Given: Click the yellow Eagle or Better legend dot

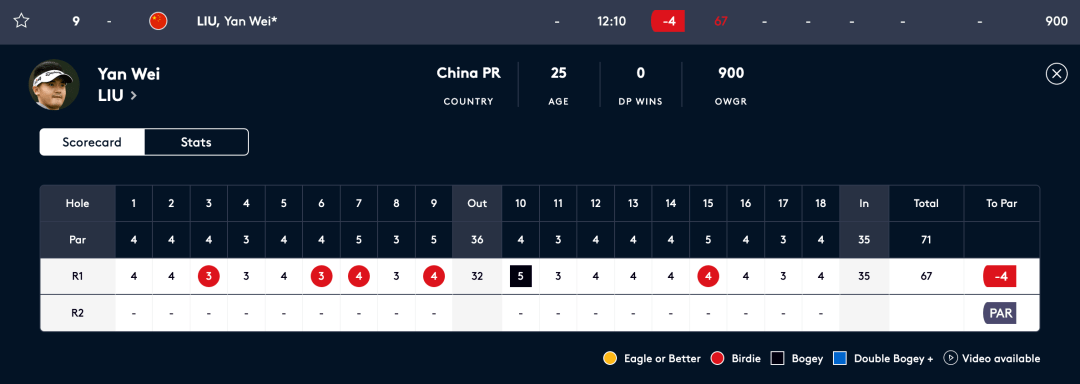Looking at the screenshot, I should [610, 358].
